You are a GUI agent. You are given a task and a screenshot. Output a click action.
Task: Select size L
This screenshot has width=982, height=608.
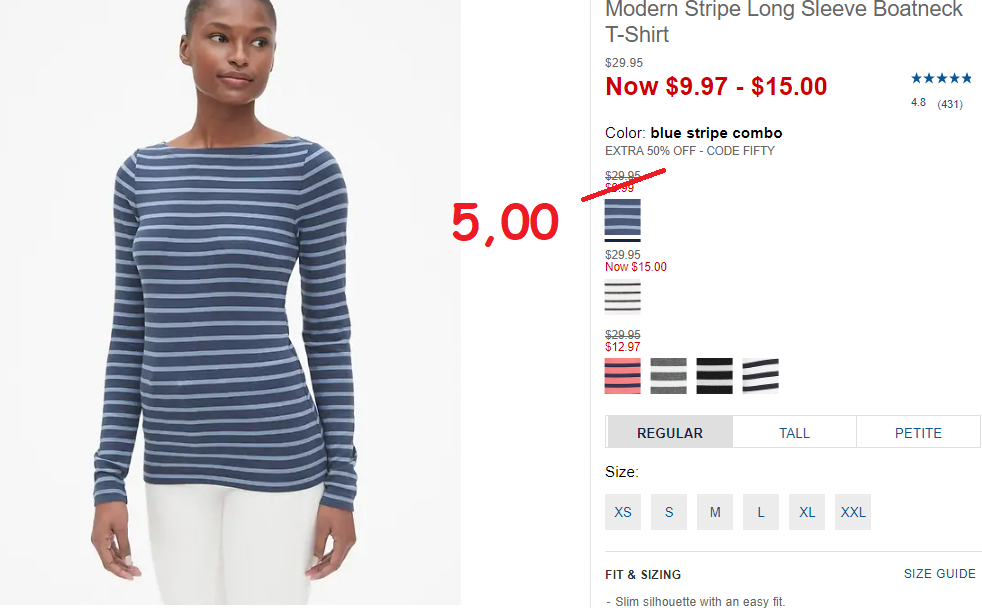point(761,512)
